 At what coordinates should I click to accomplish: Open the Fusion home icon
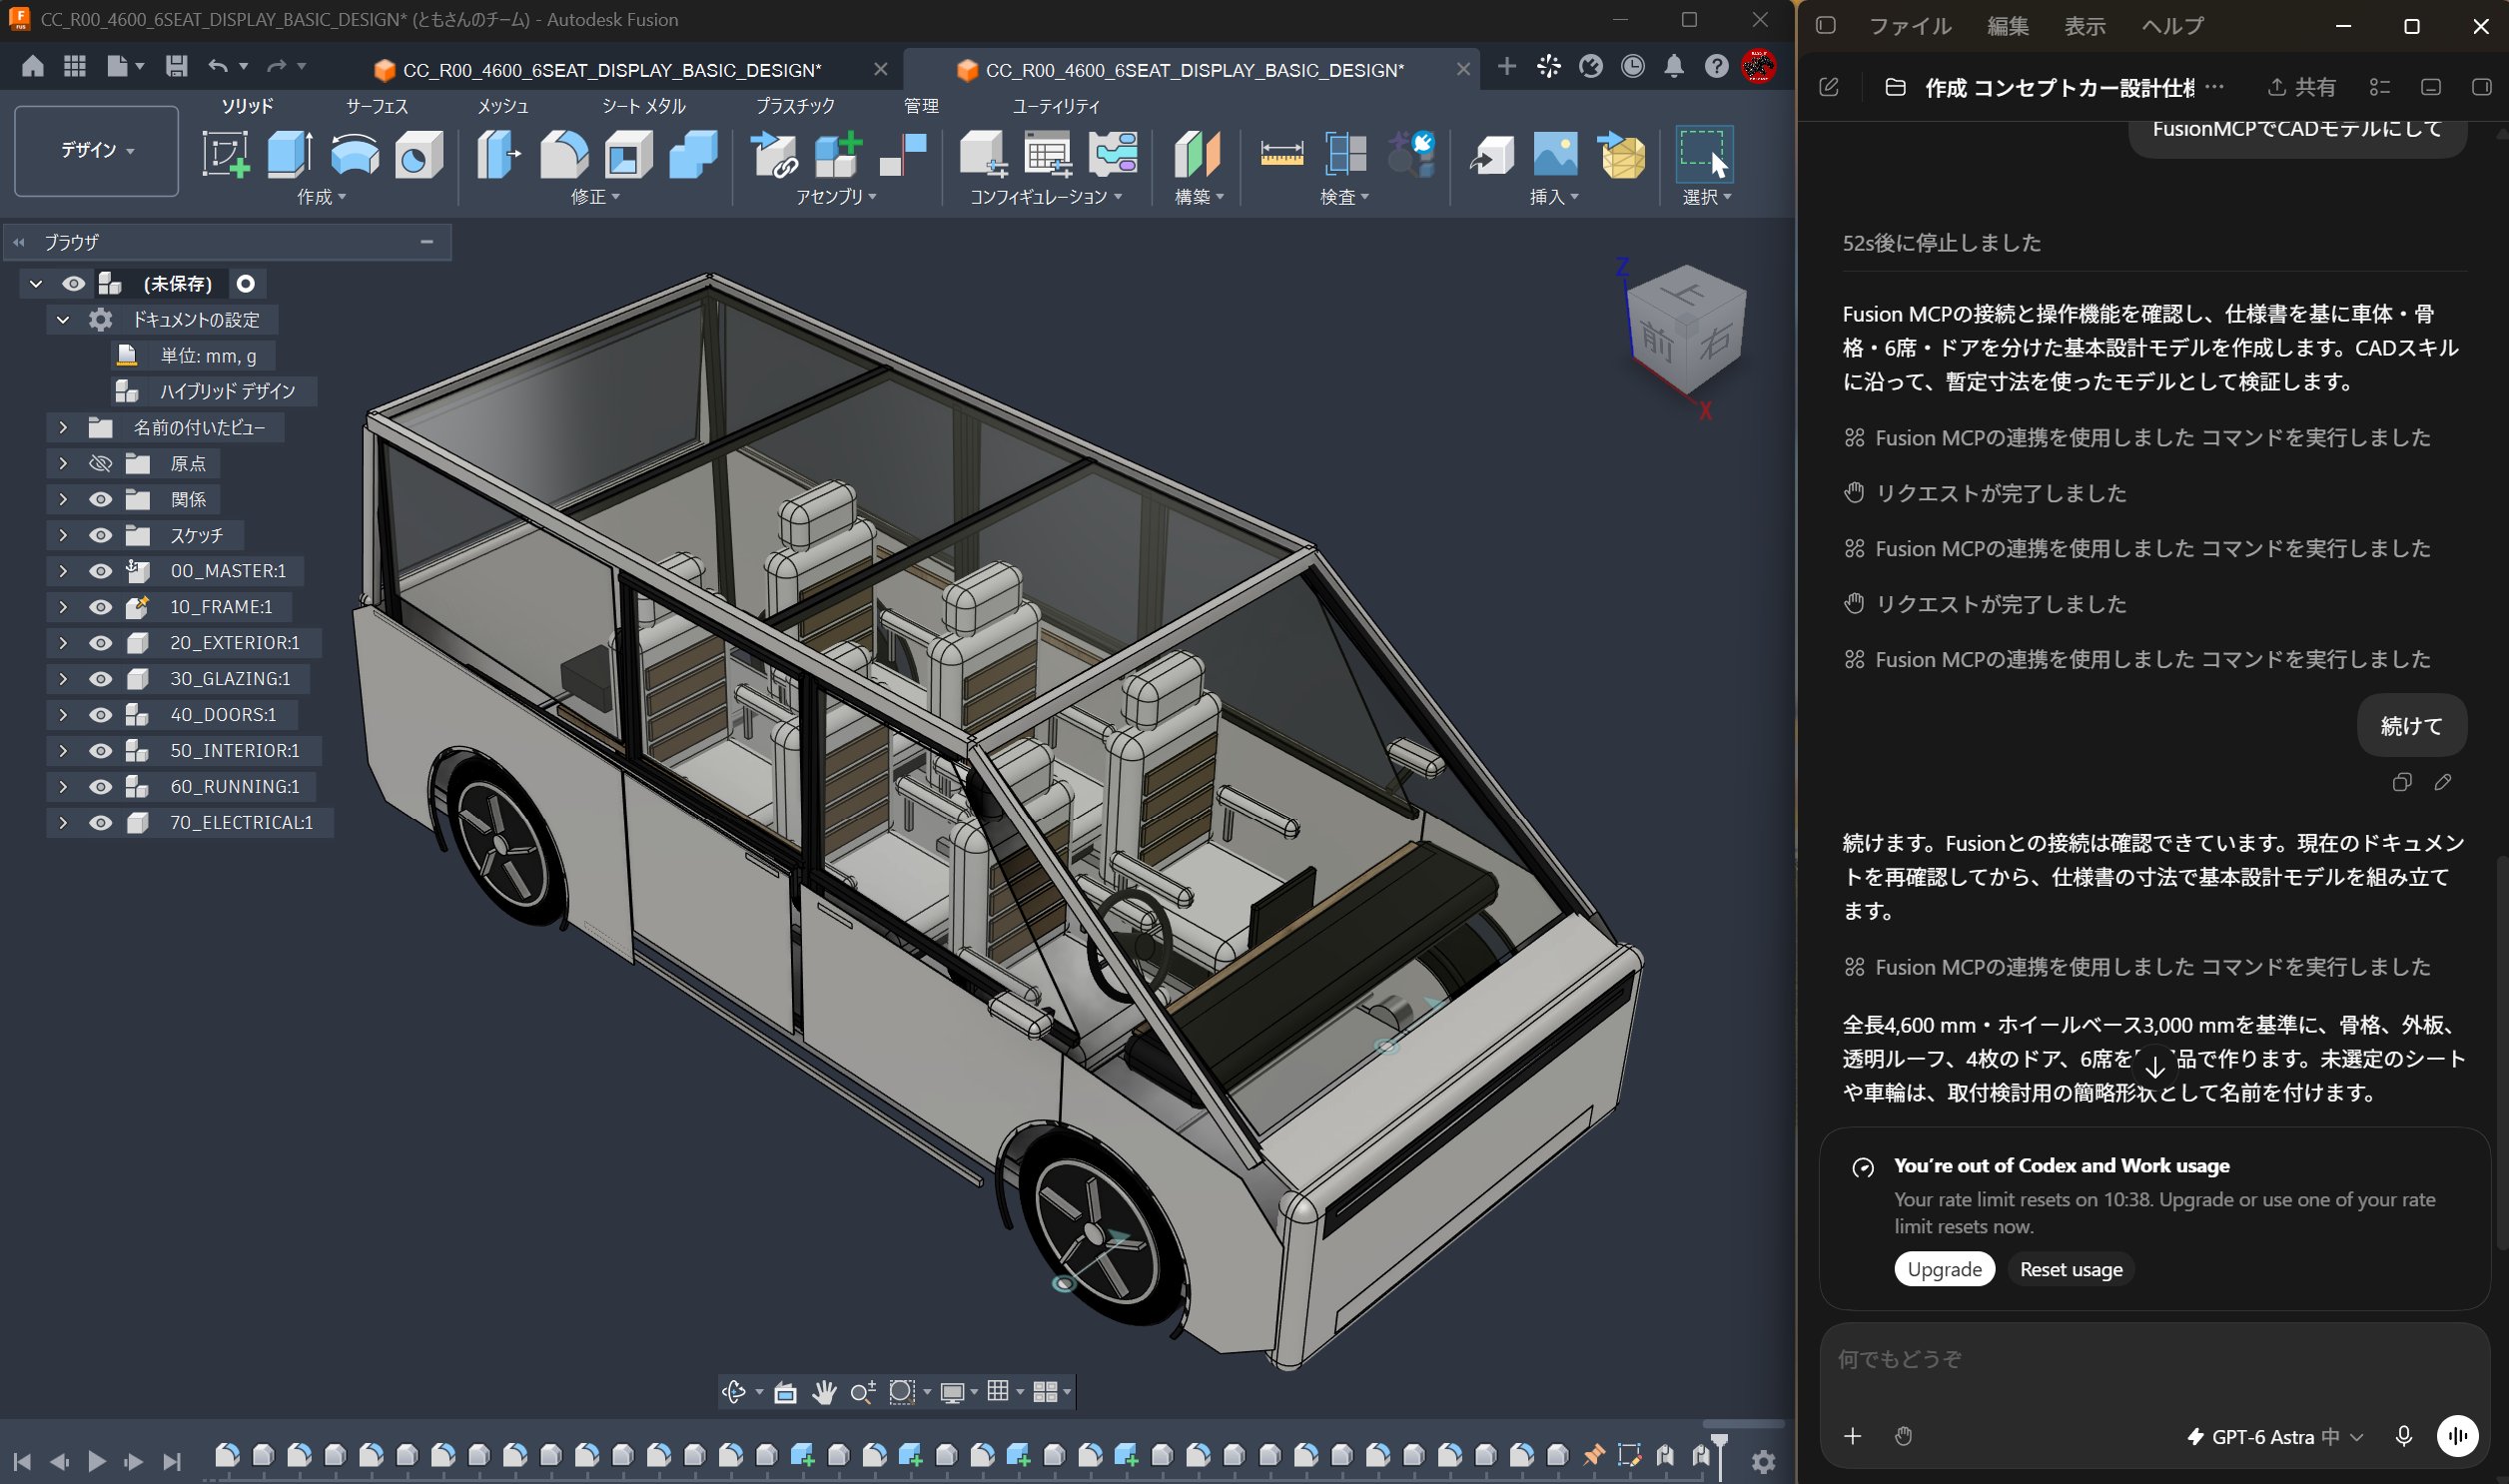32,66
